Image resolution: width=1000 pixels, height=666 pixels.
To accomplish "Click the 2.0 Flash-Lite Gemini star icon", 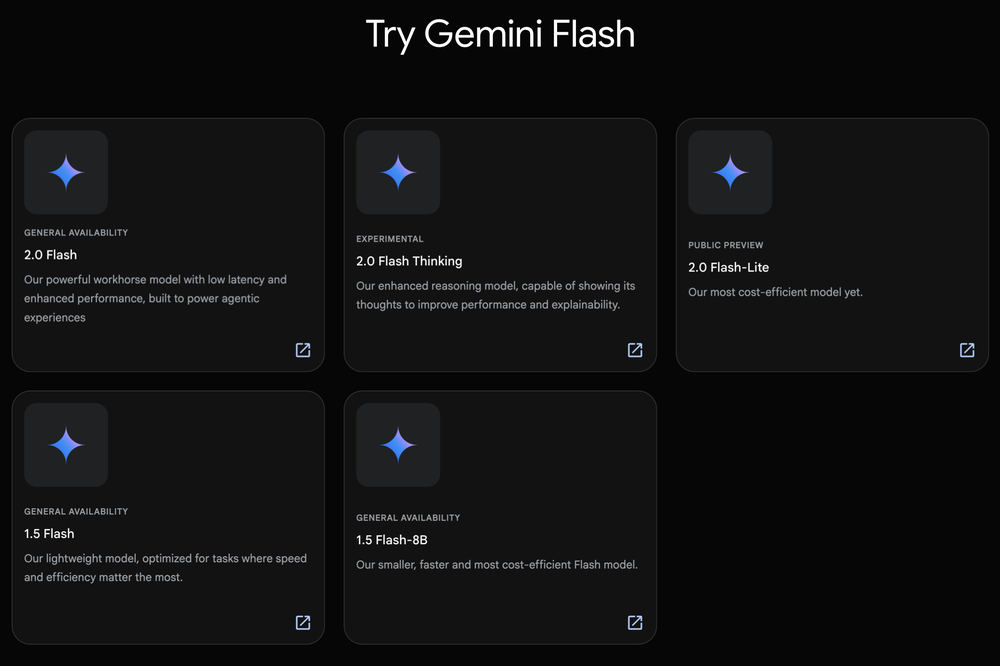I will coord(730,173).
